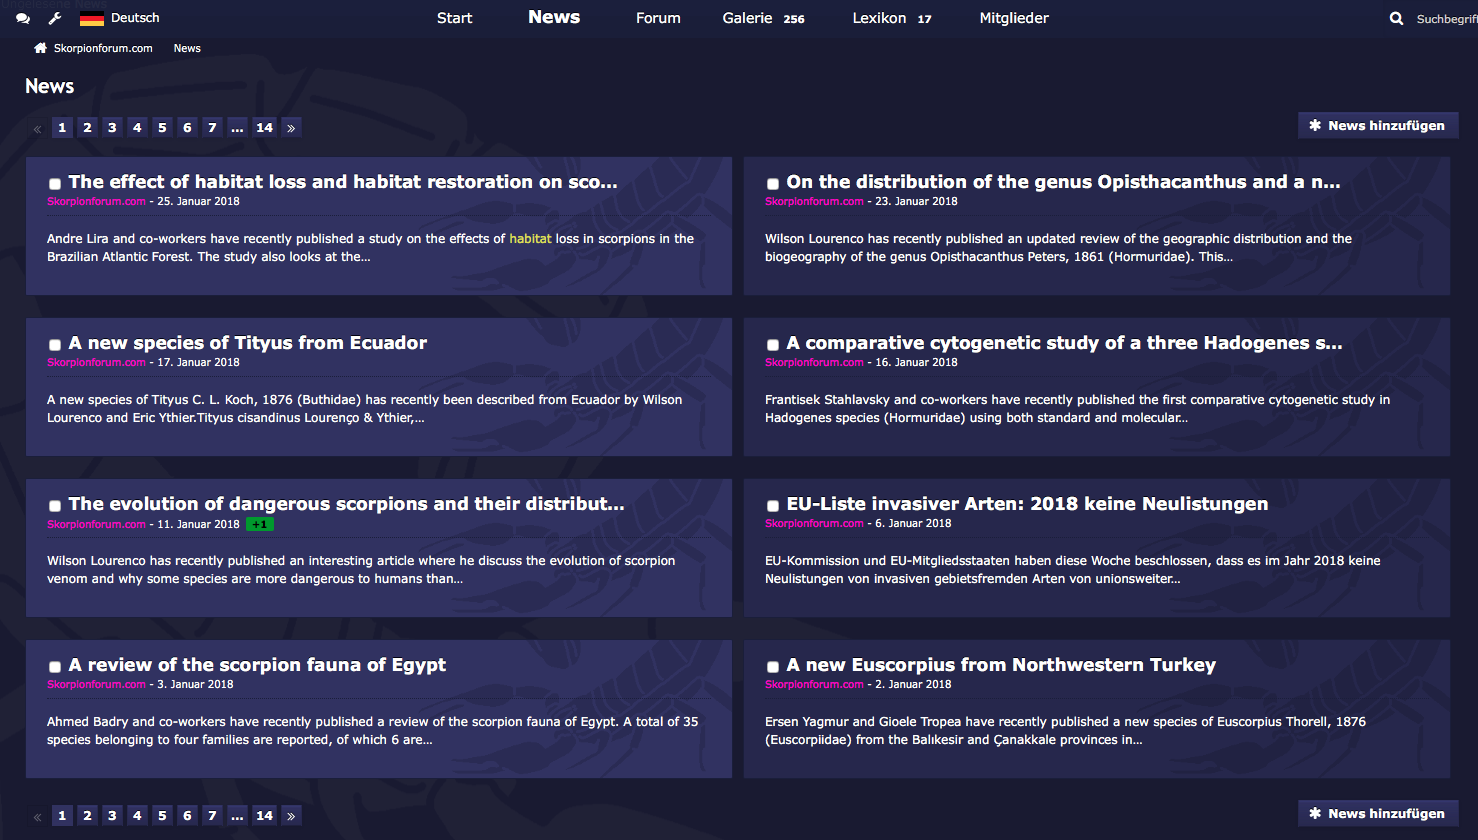The width and height of the screenshot is (1478, 840).
Task: Check the EU-Liste invasiver Arten checkbox
Action: coord(773,506)
